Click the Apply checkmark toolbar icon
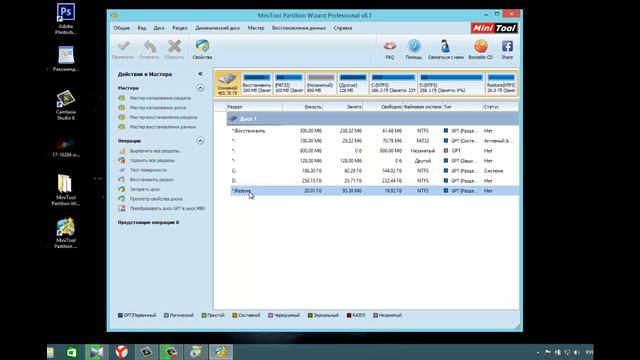The width and height of the screenshot is (640, 360). (123, 47)
